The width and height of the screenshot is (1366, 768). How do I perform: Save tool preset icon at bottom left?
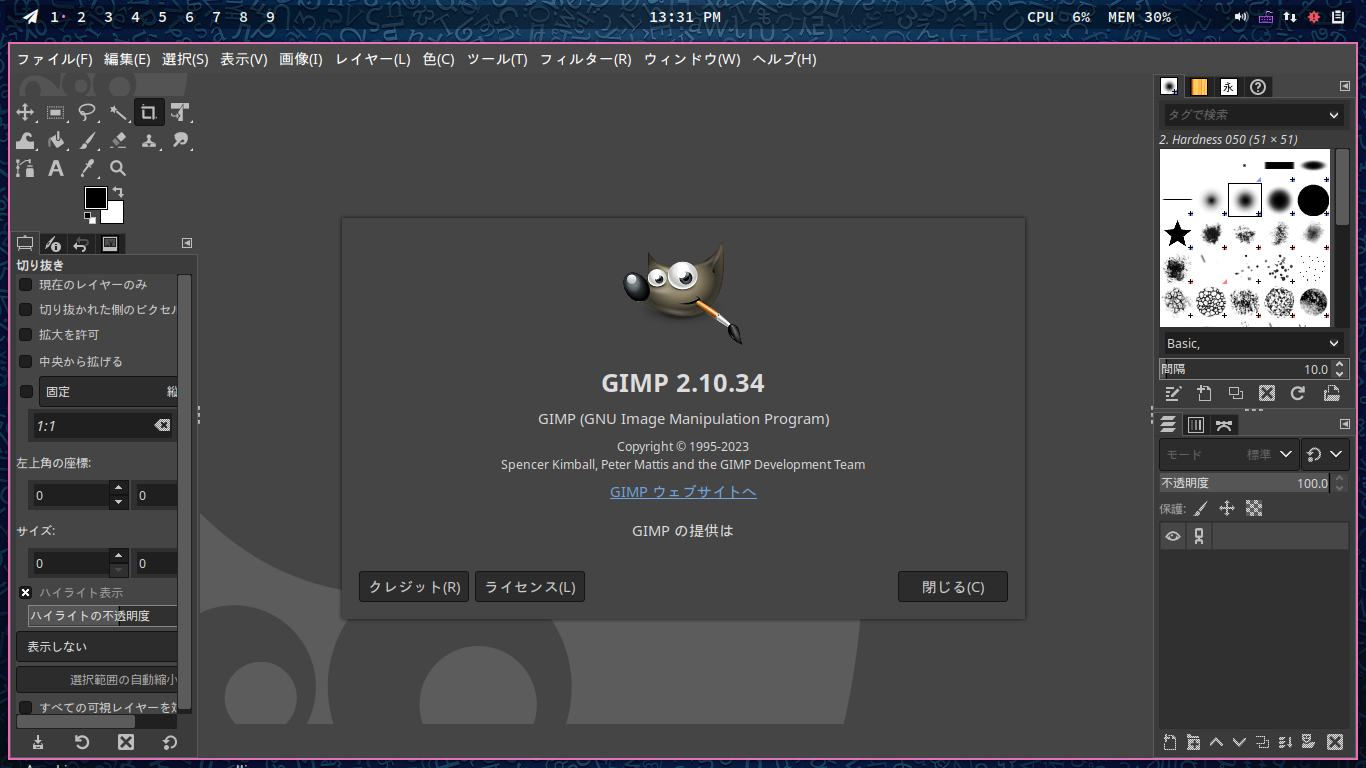pyautogui.click(x=38, y=742)
